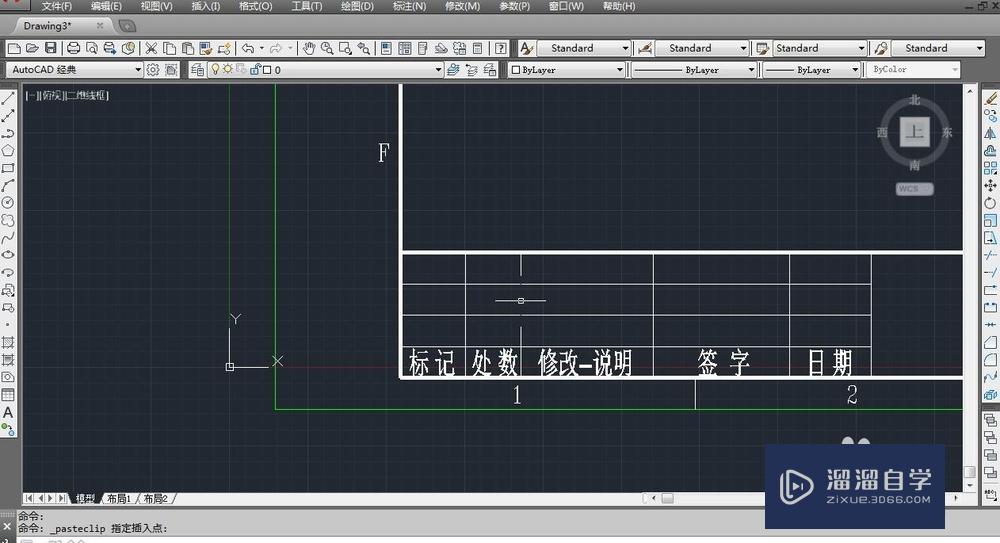Click the WCS button under ViewCube
The image size is (1000, 543).
(x=914, y=189)
